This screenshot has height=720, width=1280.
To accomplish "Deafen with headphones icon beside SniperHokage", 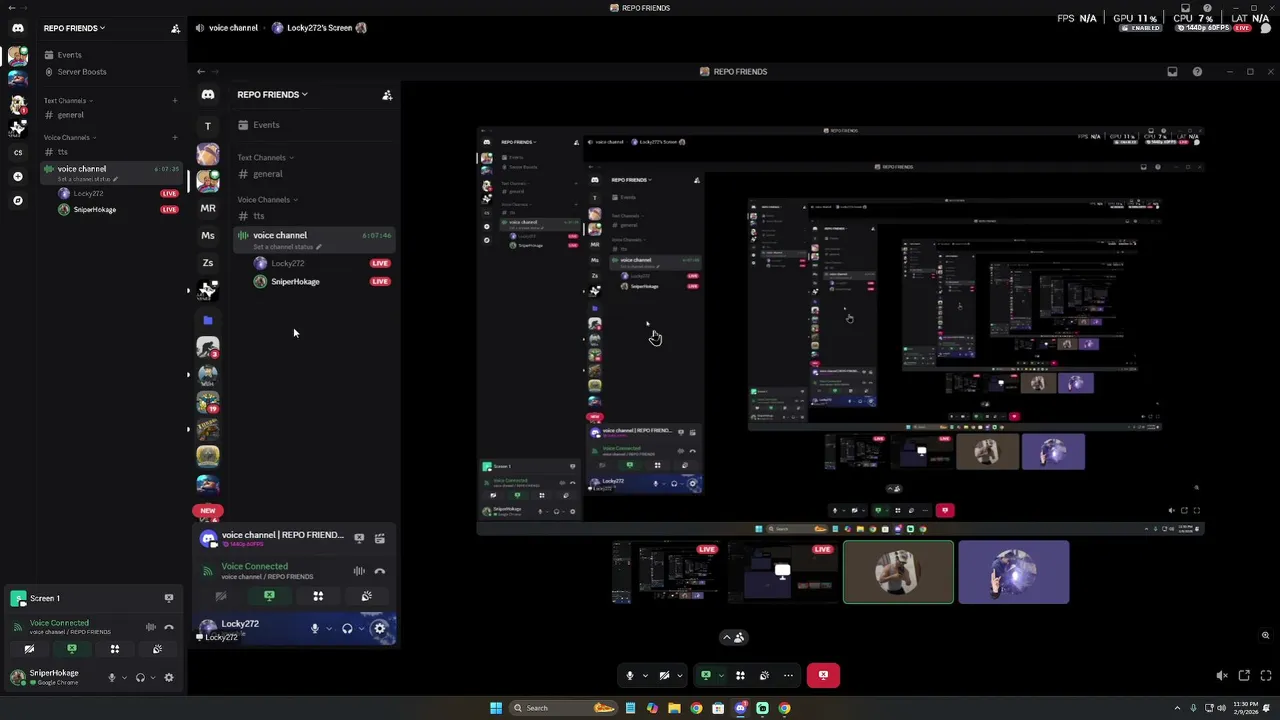I will 140,677.
